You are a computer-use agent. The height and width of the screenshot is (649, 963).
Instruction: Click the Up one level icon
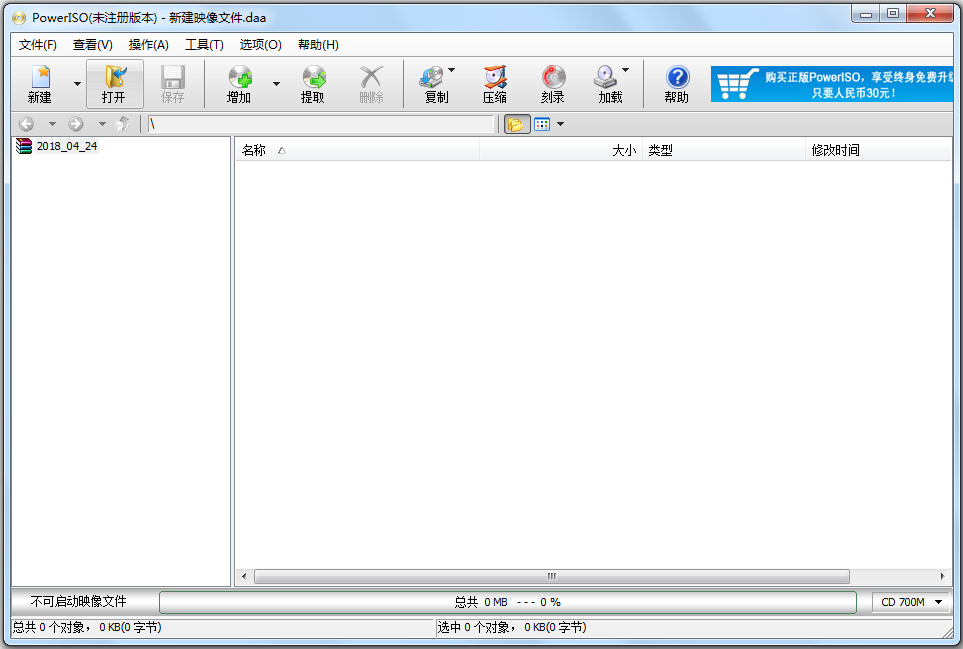click(123, 124)
